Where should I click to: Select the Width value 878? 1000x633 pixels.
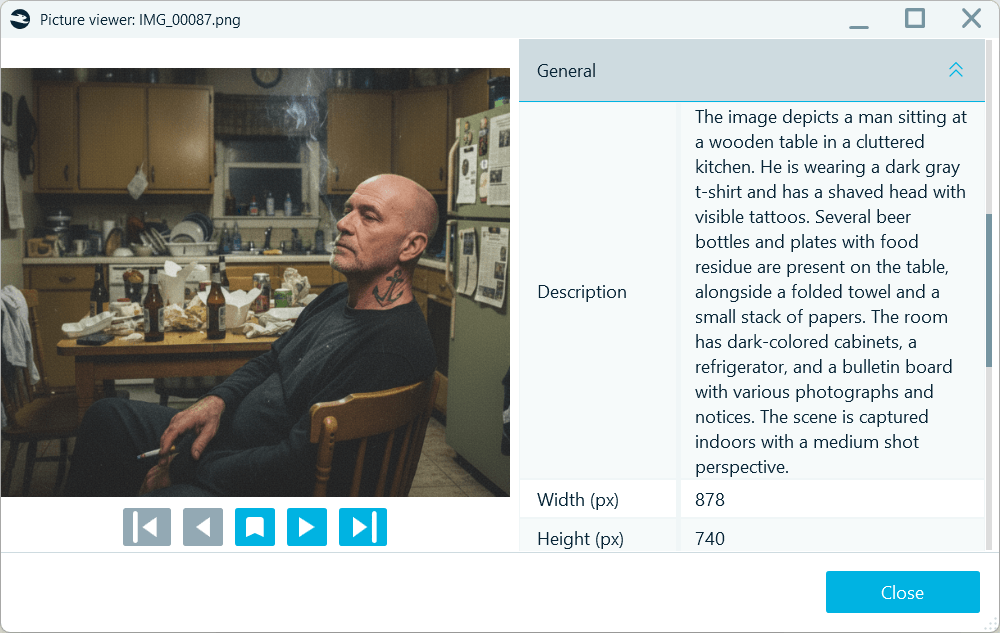click(710, 499)
